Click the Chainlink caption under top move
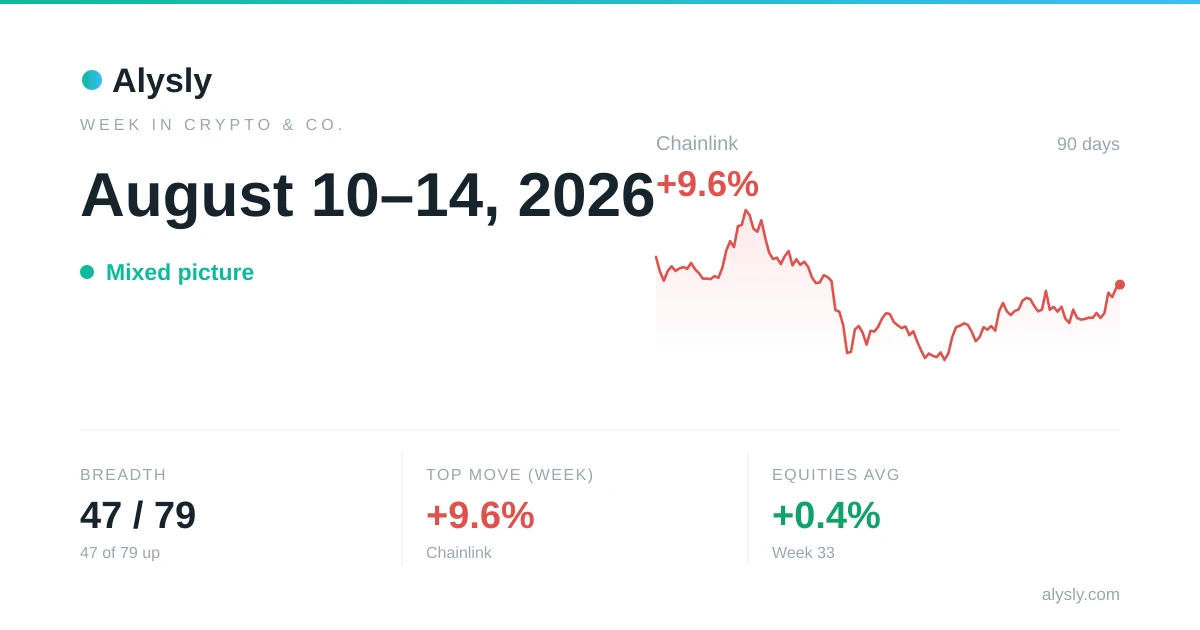 click(x=459, y=553)
